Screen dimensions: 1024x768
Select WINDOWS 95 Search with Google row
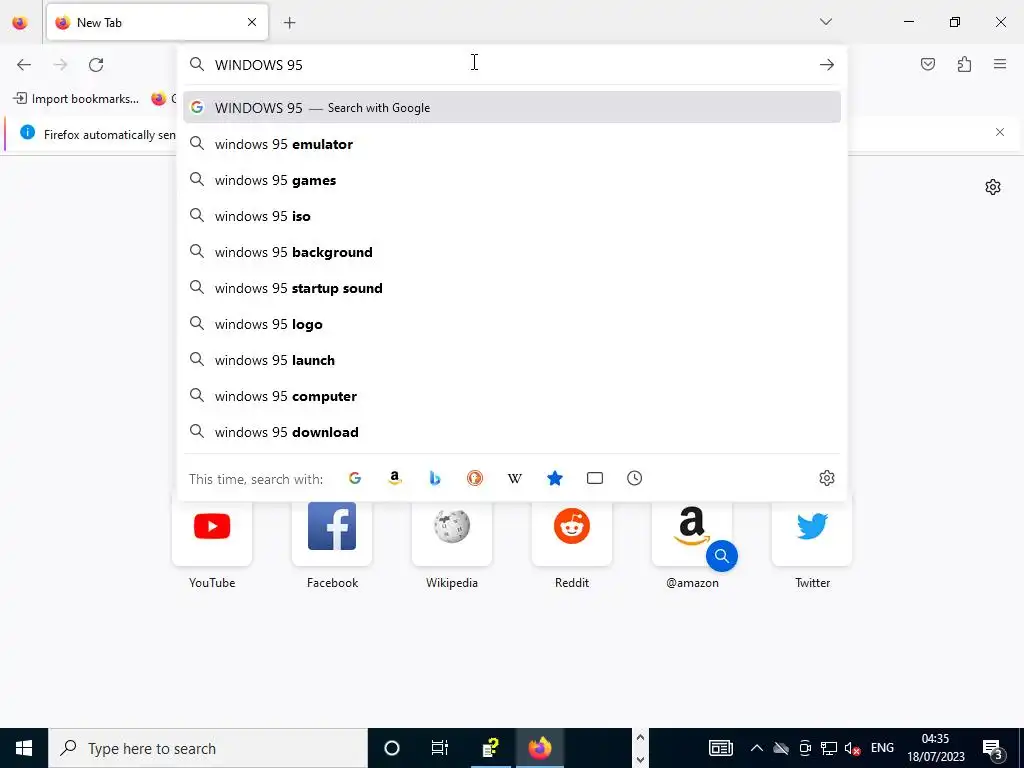(512, 108)
